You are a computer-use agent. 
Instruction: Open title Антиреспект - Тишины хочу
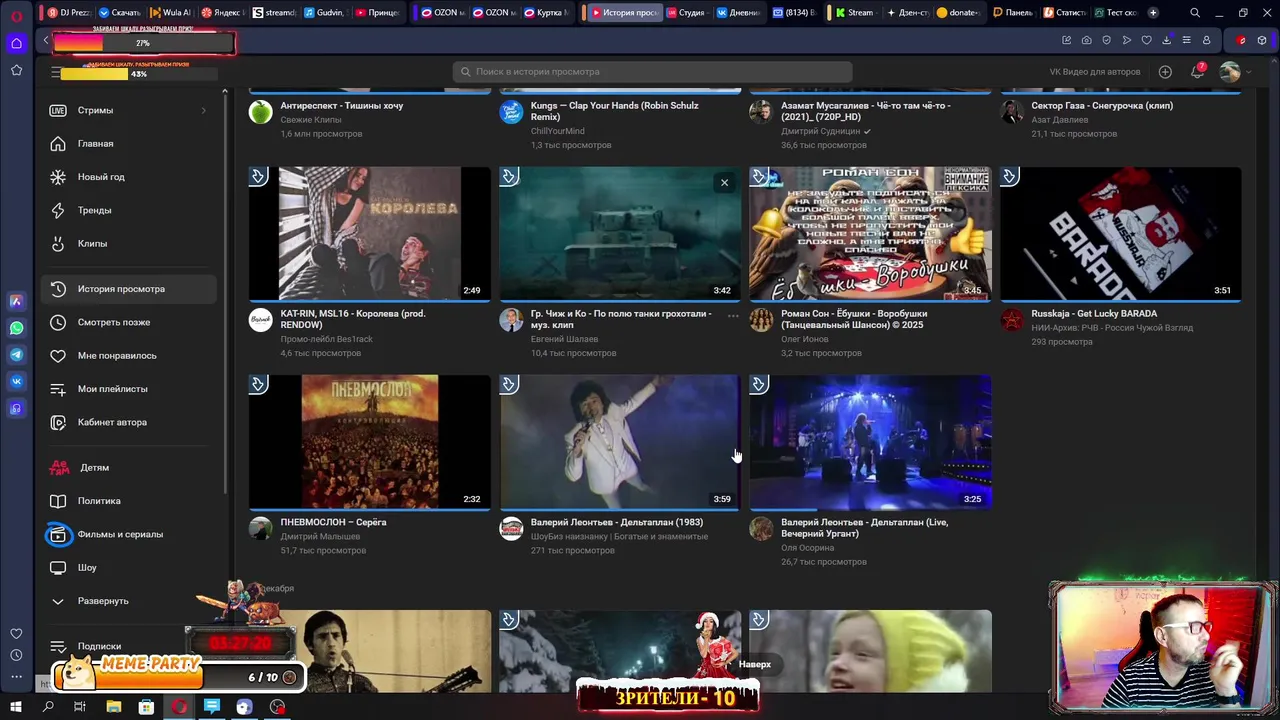point(342,105)
